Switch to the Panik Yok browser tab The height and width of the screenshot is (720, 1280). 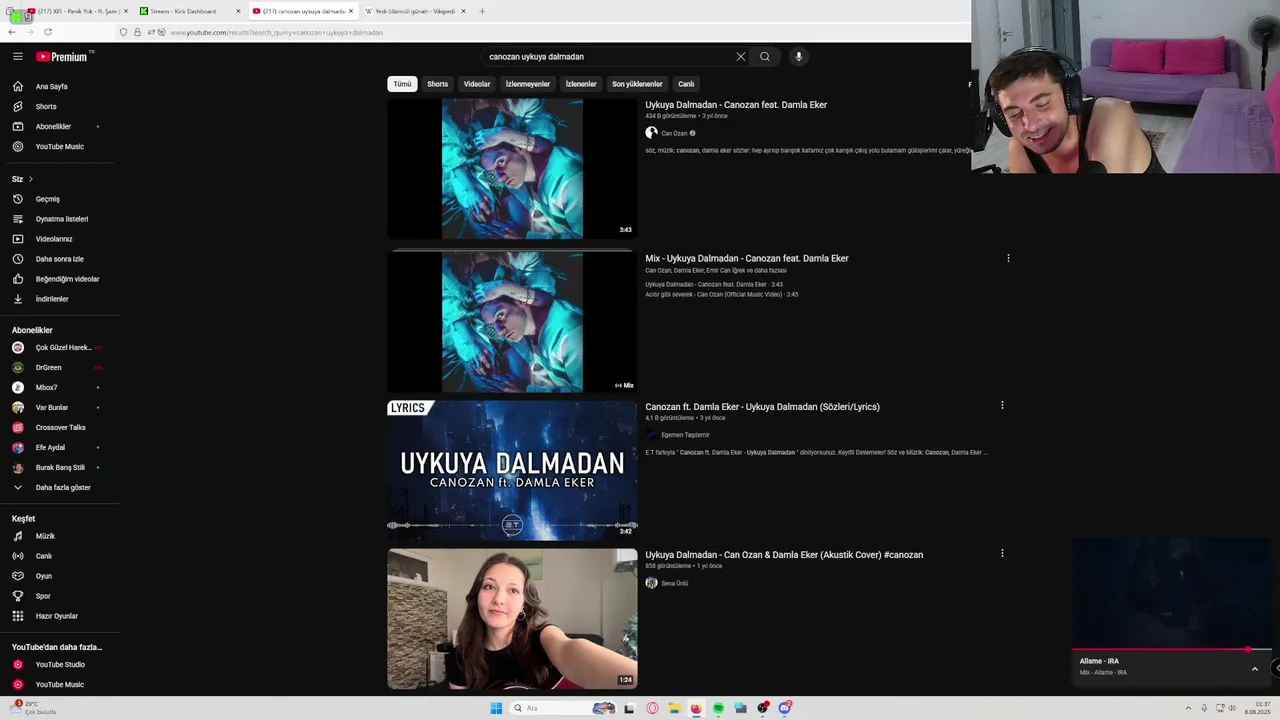pos(76,11)
